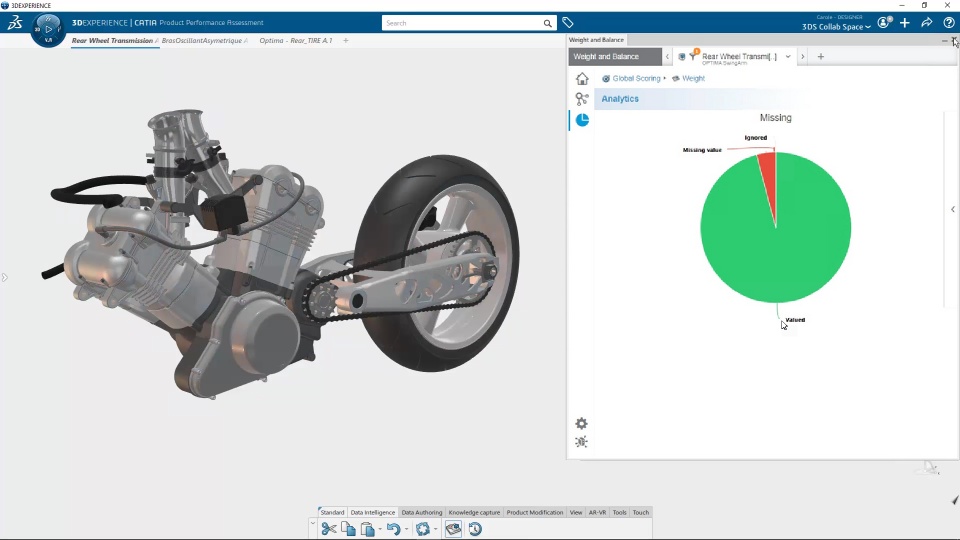Image resolution: width=960 pixels, height=540 pixels.
Task: Open the Undo history dropdown arrow
Action: (x=407, y=529)
